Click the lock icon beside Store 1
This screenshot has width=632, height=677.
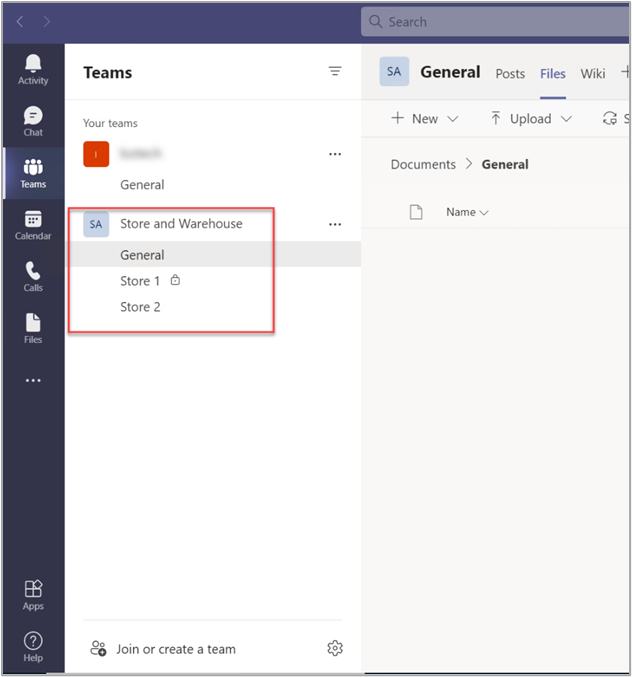(x=175, y=280)
